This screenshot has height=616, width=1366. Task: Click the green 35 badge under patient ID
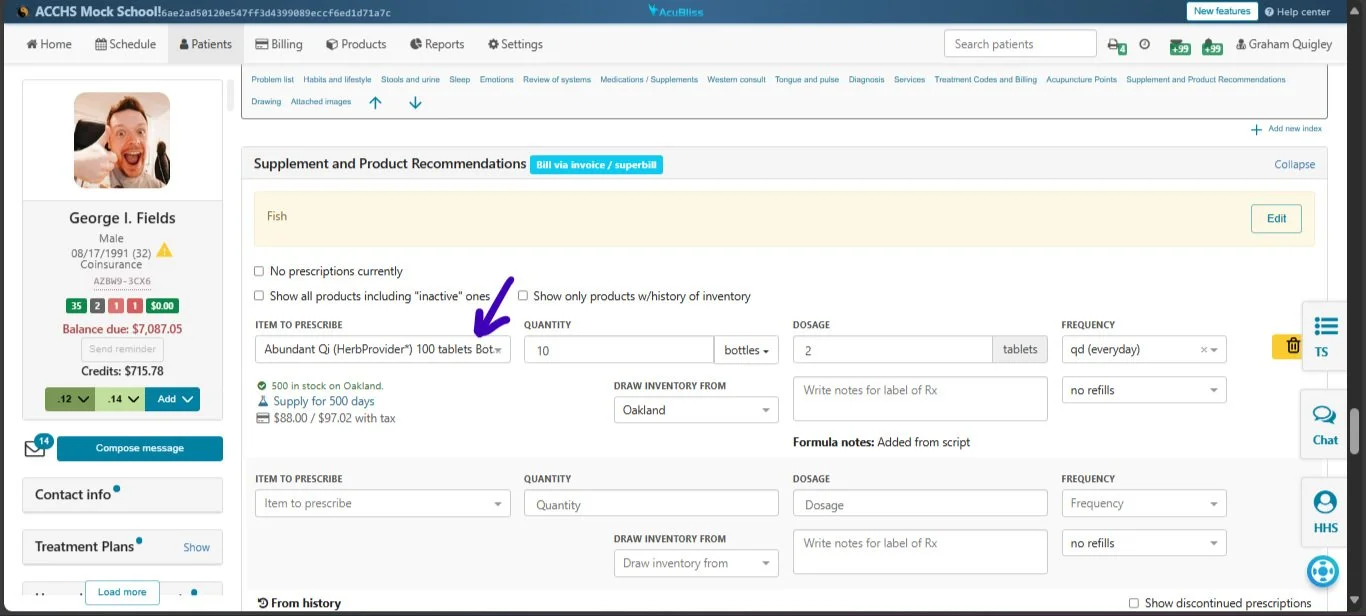76,306
